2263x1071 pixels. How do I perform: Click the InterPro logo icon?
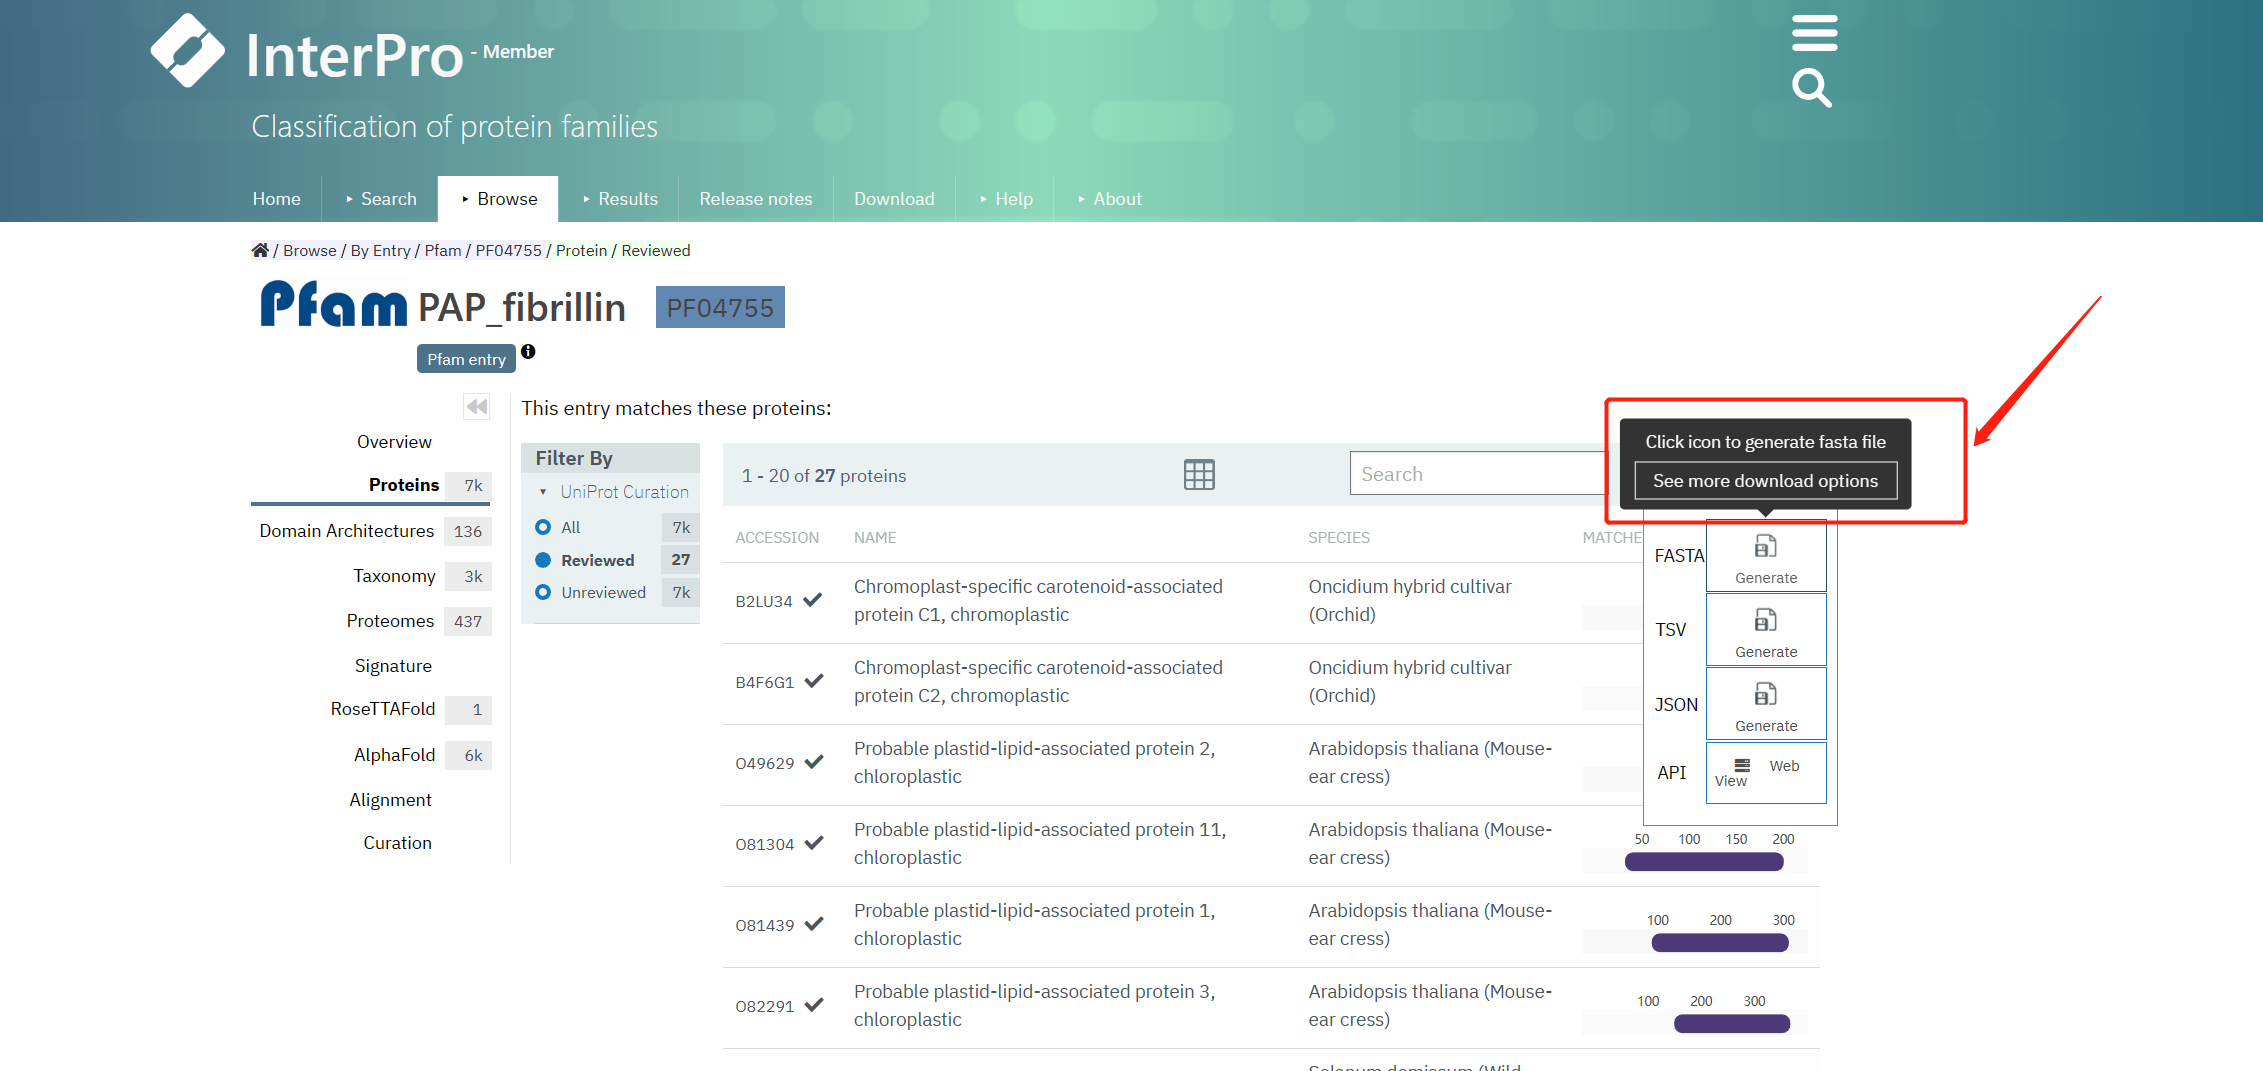[x=188, y=51]
